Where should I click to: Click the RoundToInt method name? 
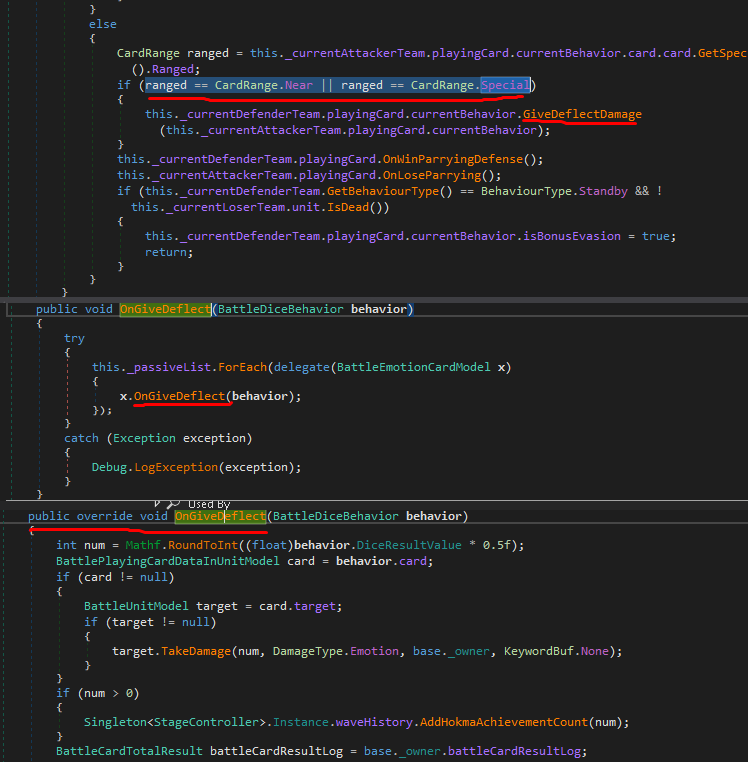point(203,545)
